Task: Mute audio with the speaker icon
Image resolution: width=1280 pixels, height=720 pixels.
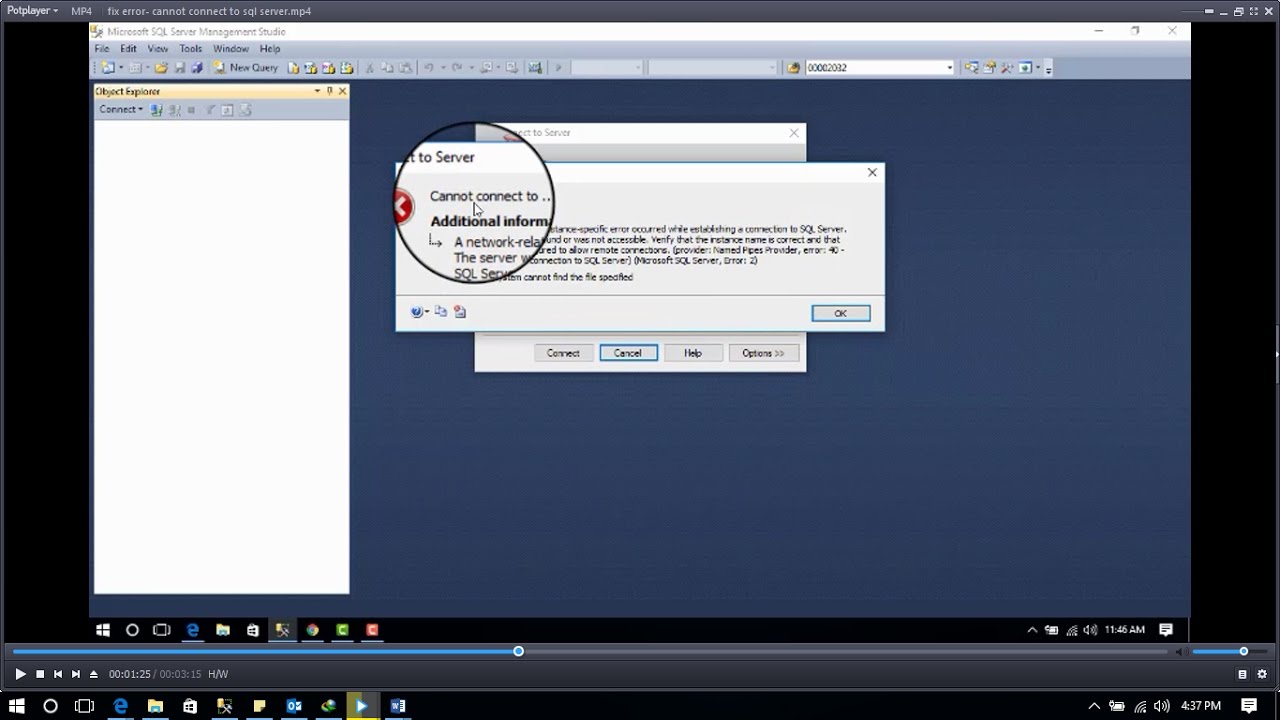Action: click(x=1181, y=652)
